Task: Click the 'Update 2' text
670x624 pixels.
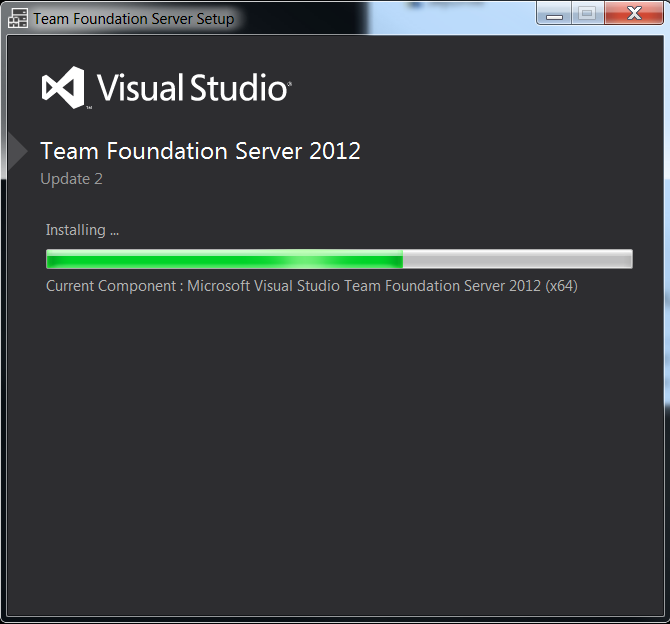Action: pyautogui.click(x=71, y=179)
